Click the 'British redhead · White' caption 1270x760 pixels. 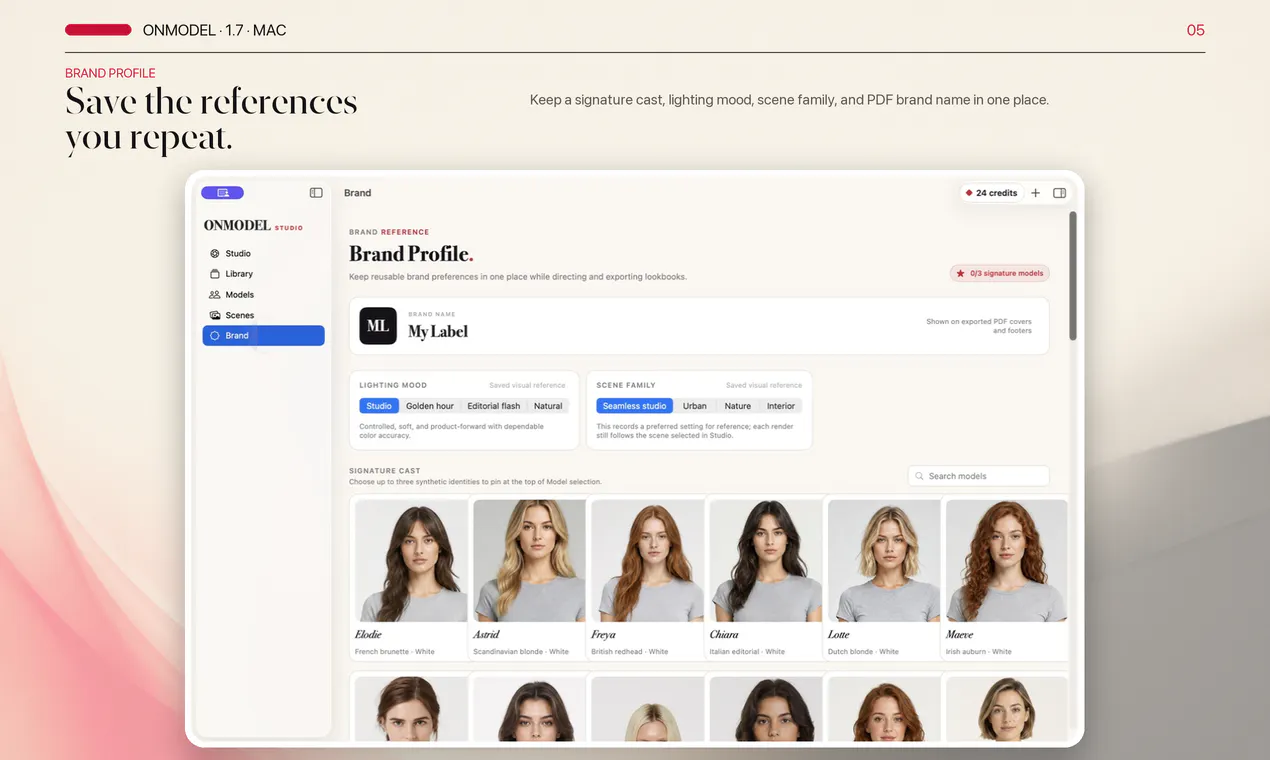click(629, 652)
